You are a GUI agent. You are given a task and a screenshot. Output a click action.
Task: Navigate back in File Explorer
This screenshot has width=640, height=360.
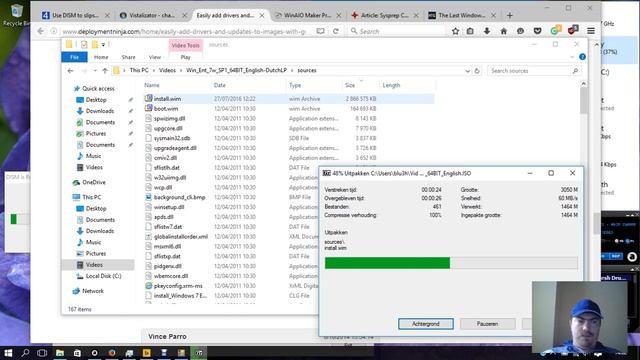[71, 71]
